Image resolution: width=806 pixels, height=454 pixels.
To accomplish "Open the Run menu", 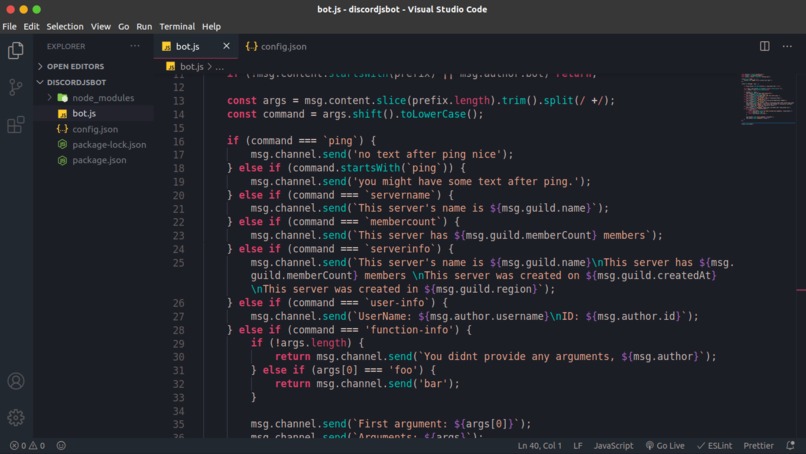I will click(144, 26).
